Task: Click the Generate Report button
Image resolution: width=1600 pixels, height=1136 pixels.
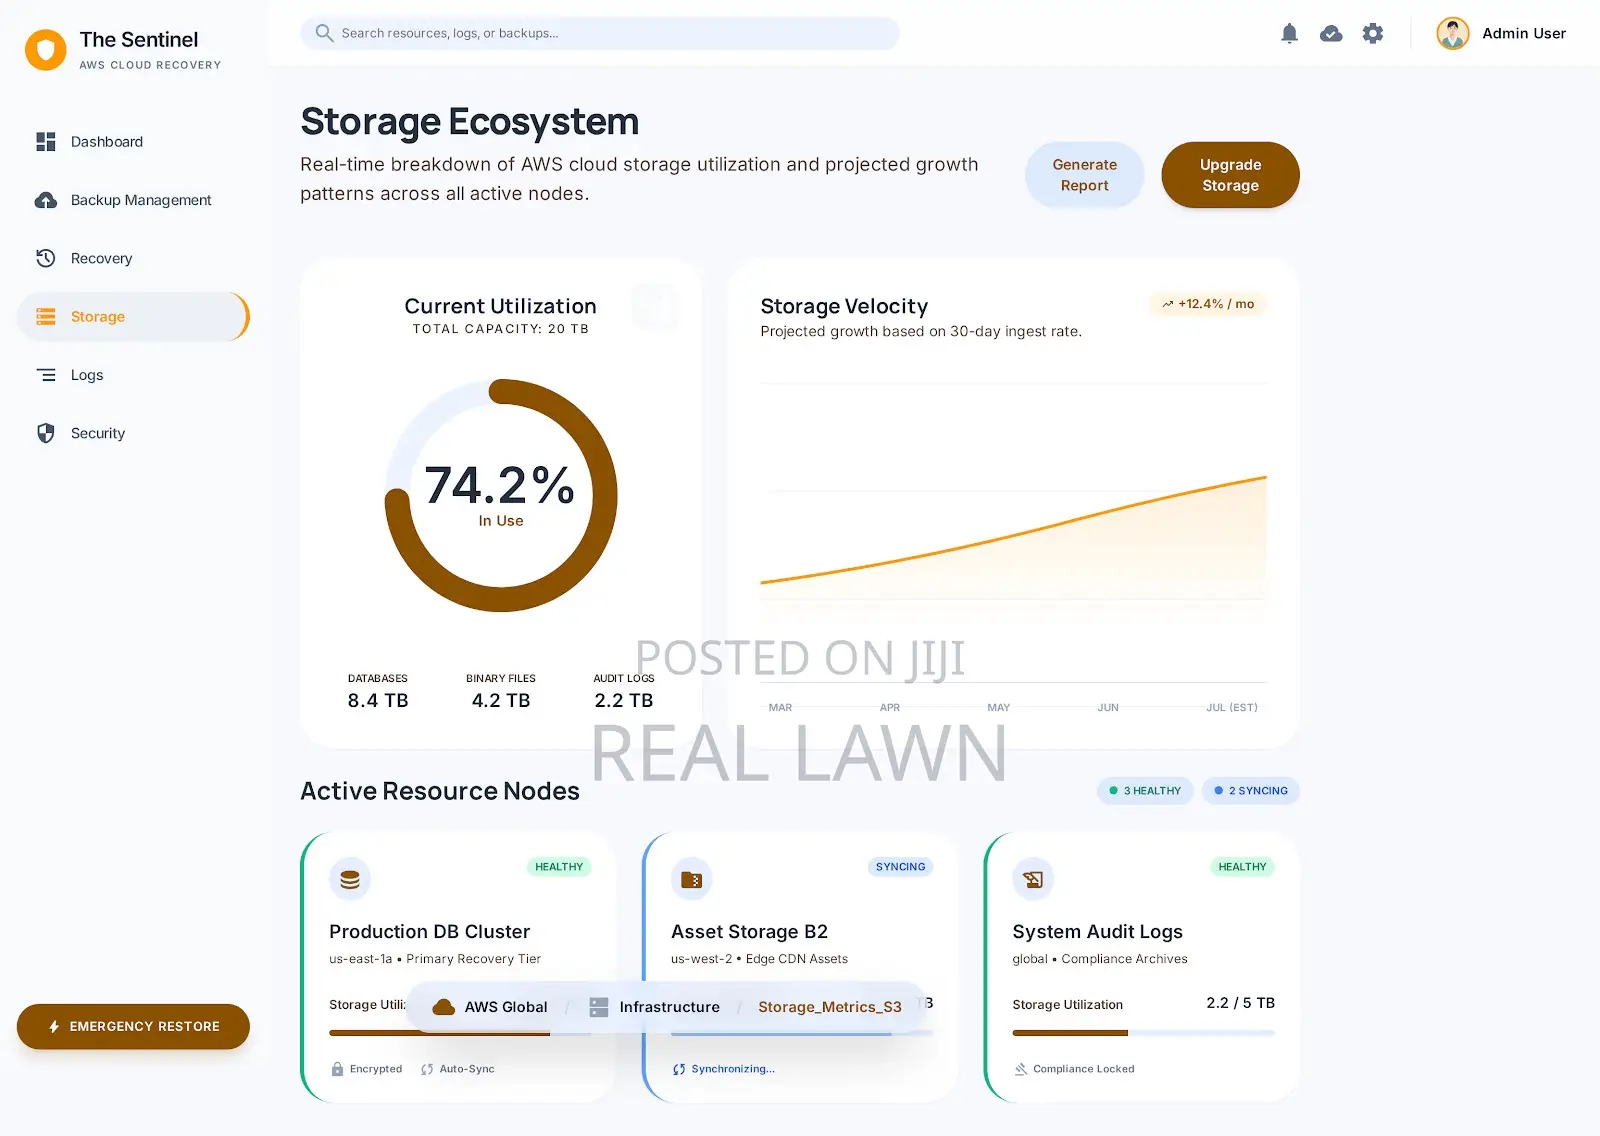Action: [x=1084, y=175]
